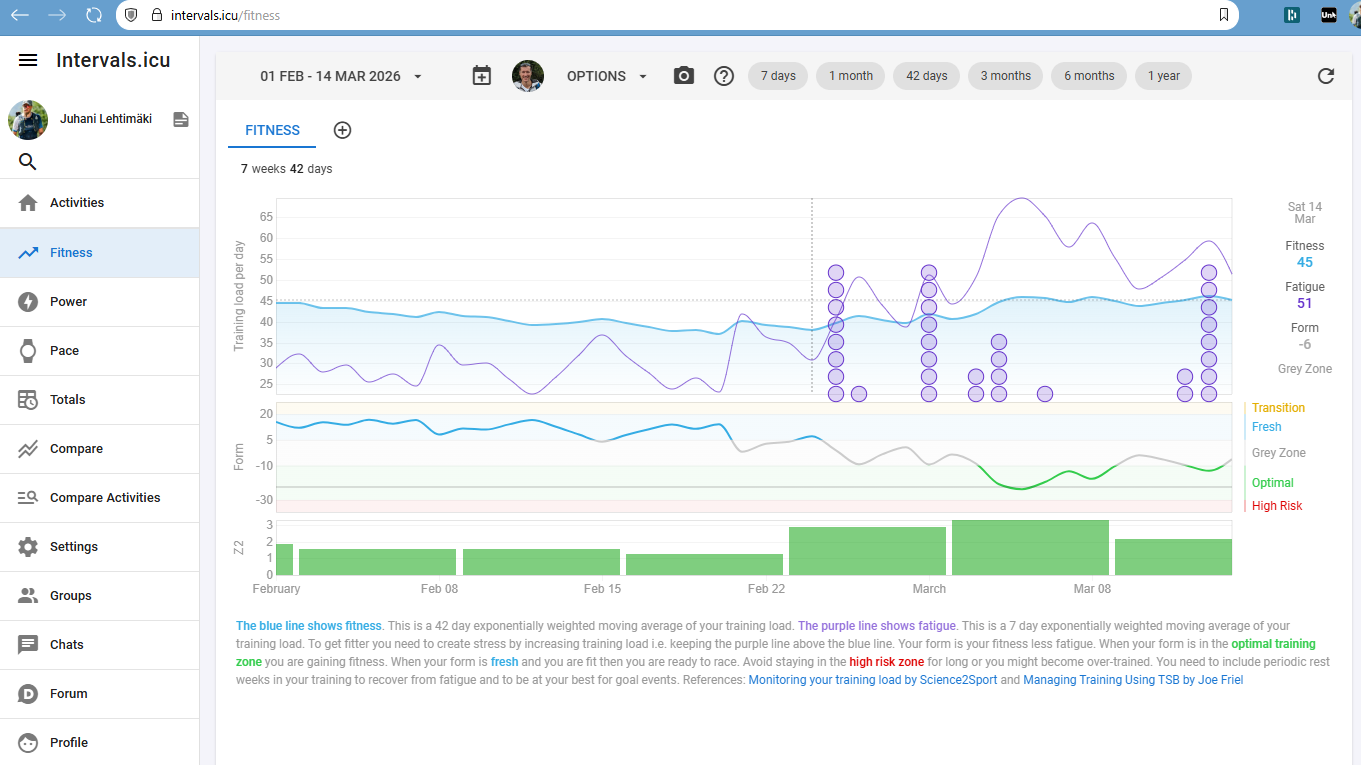Open the notes icon beside Juhani Lehtimäki

[181, 120]
